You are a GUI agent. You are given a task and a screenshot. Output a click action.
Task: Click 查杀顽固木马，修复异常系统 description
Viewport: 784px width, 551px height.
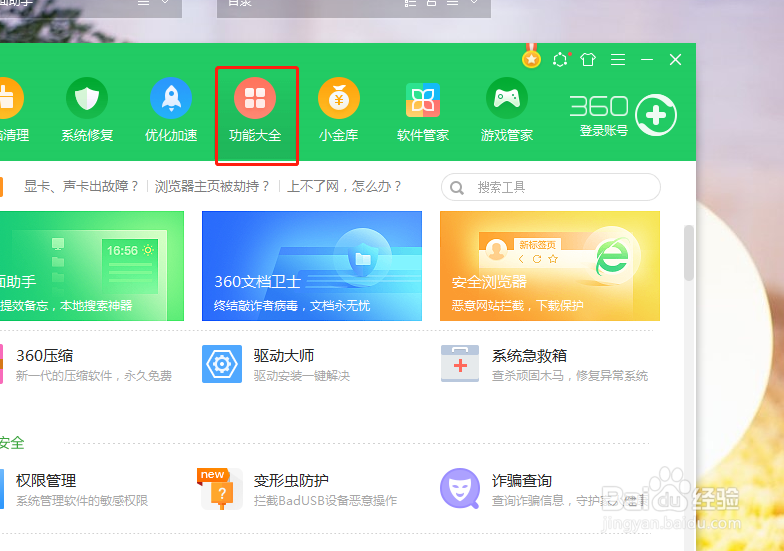tap(570, 376)
